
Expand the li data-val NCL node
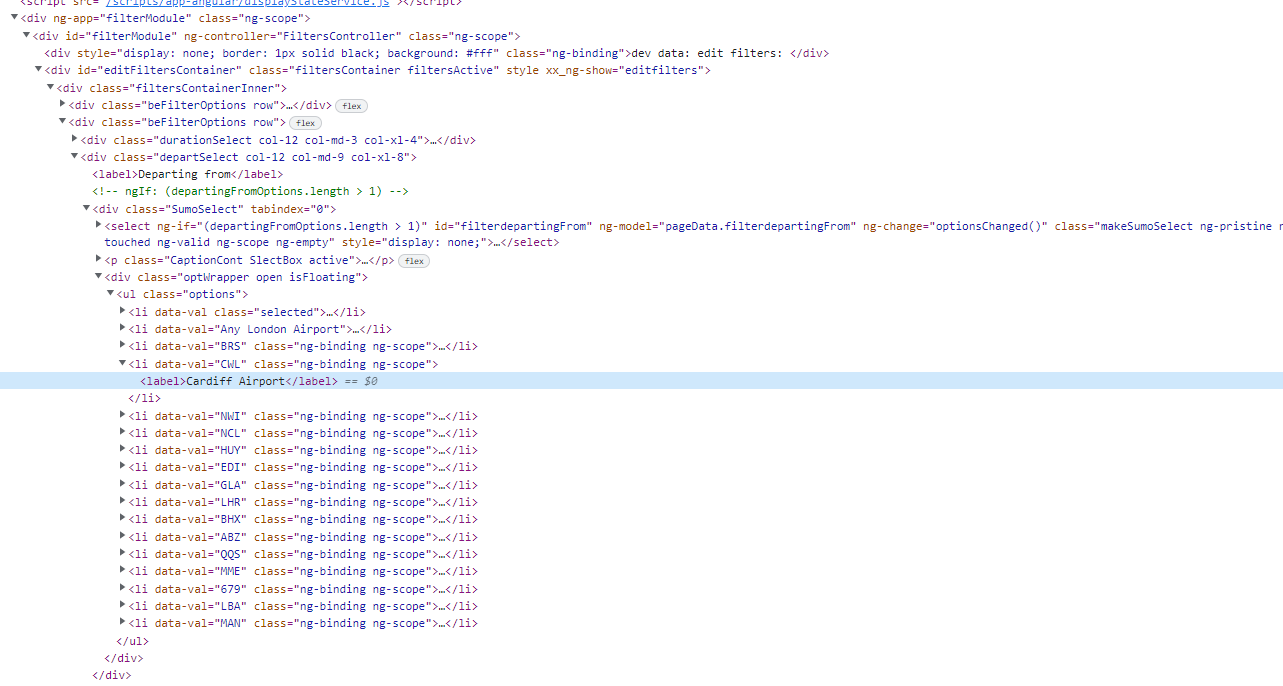coord(122,433)
